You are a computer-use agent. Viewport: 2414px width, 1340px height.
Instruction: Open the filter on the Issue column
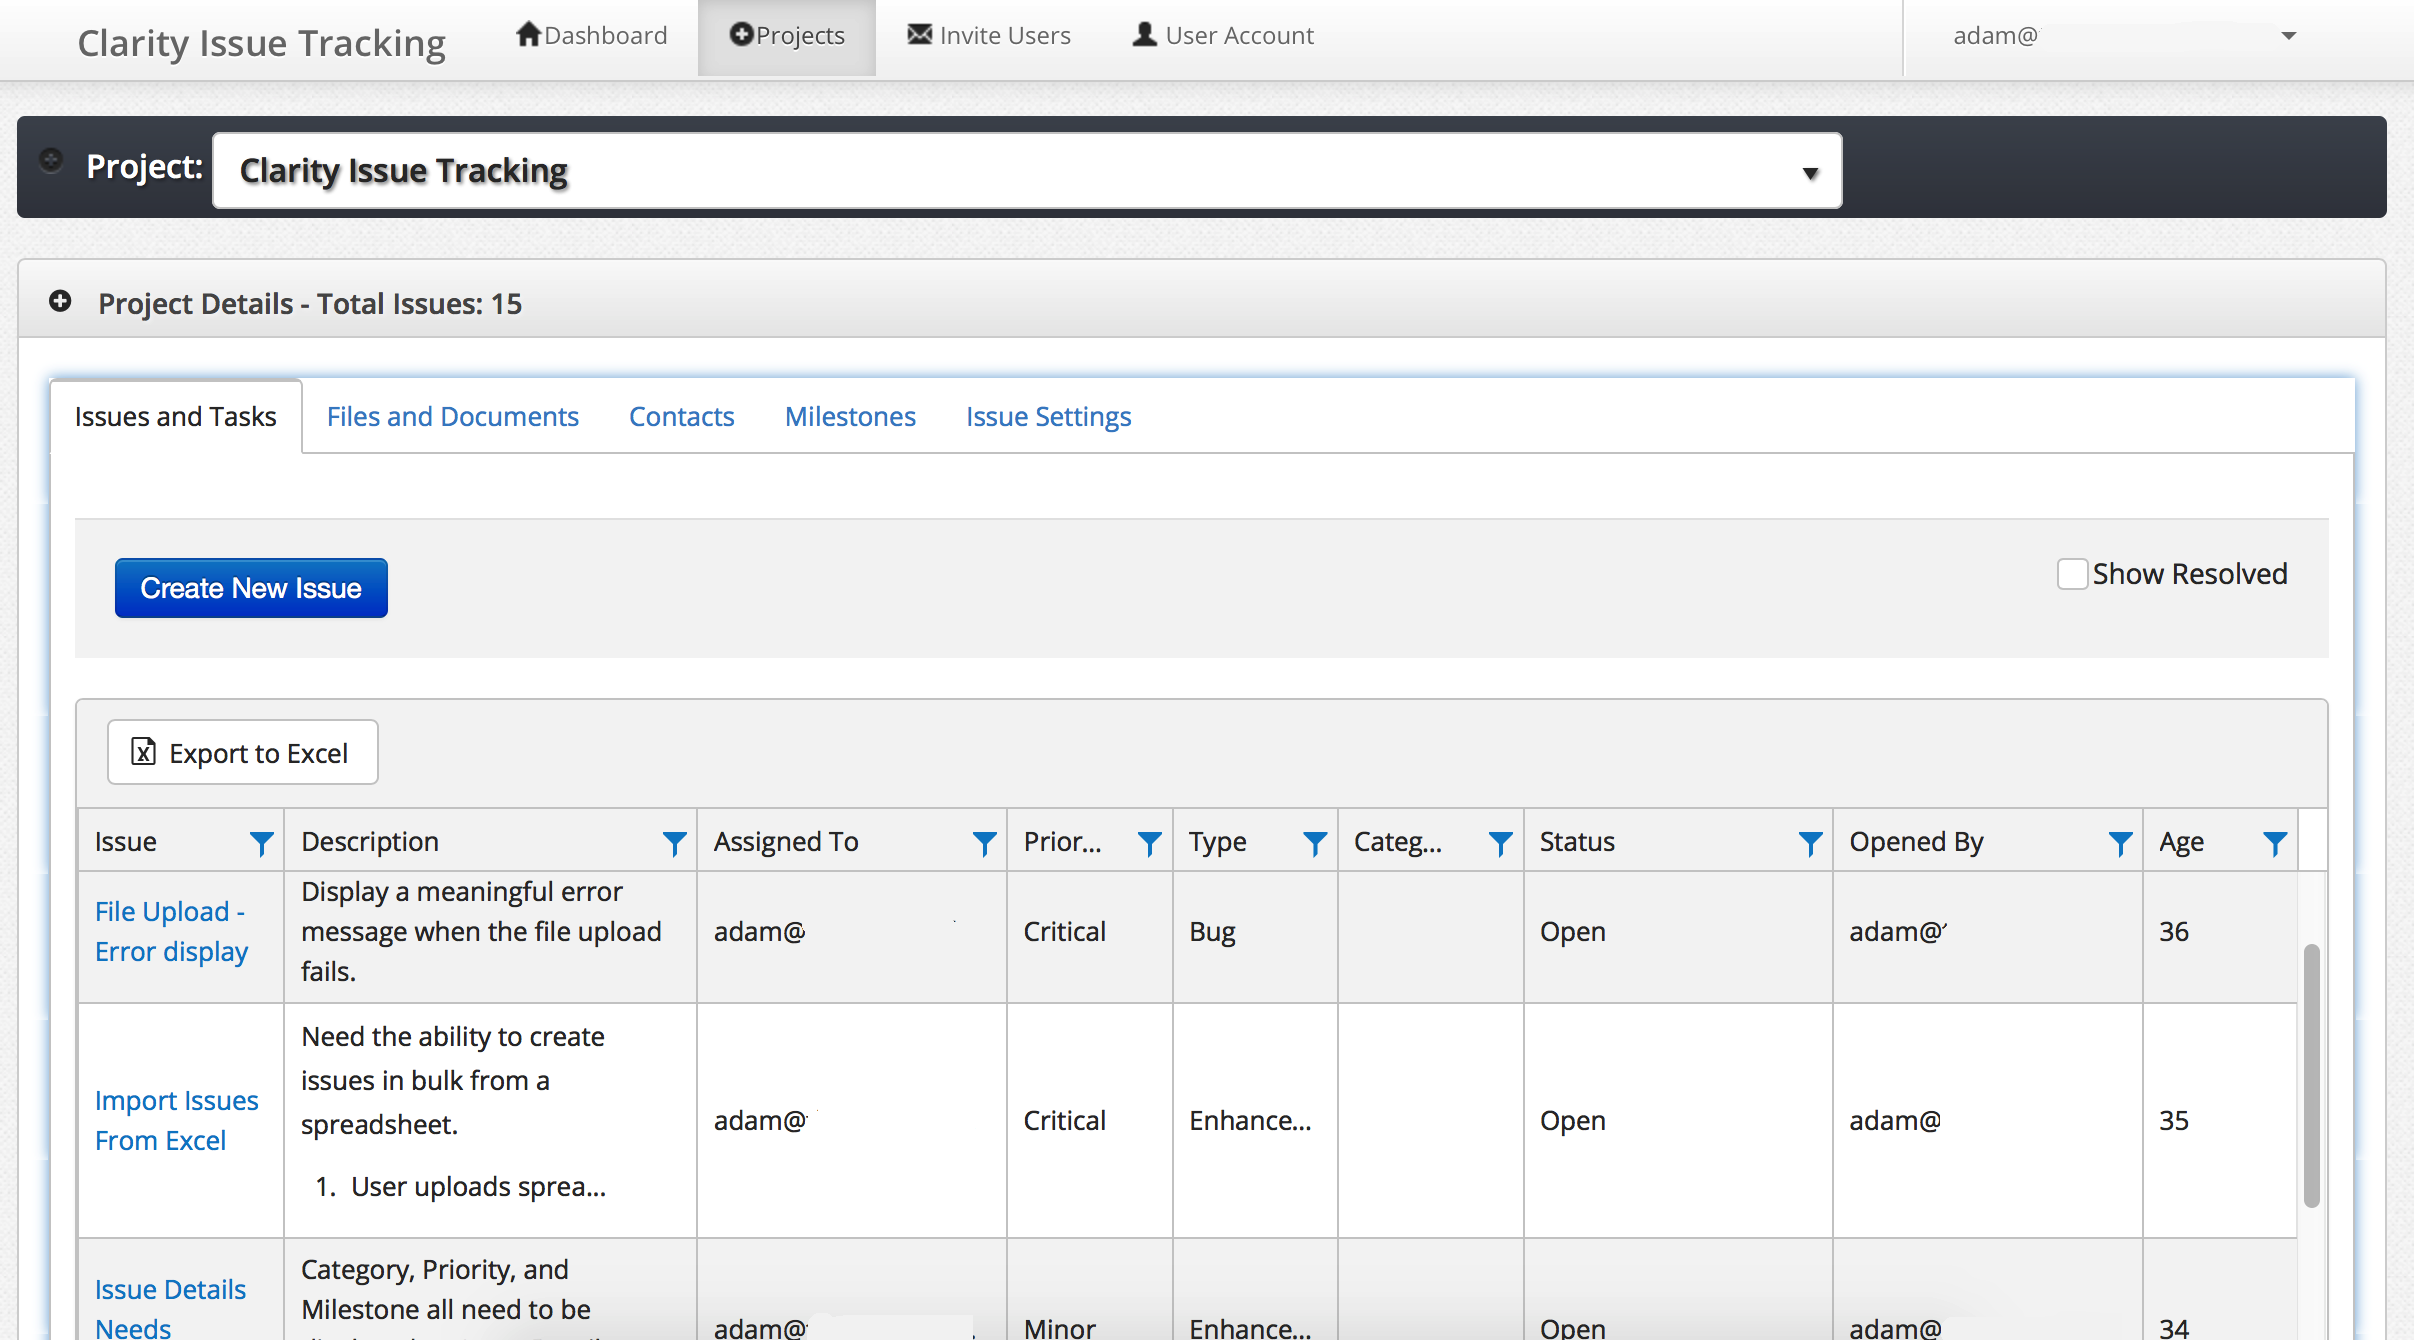(x=261, y=841)
